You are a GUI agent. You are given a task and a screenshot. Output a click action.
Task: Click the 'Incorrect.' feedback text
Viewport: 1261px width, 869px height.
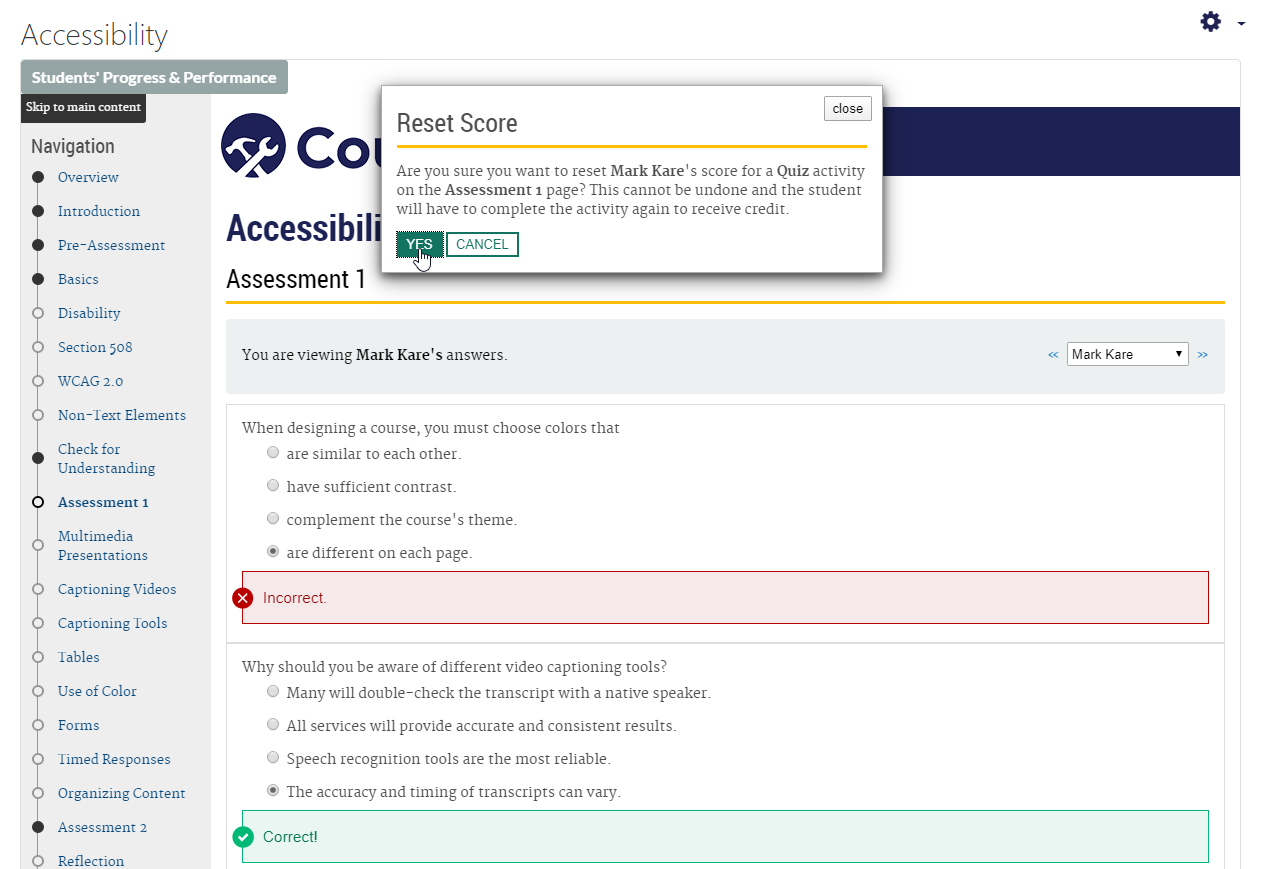coord(295,598)
